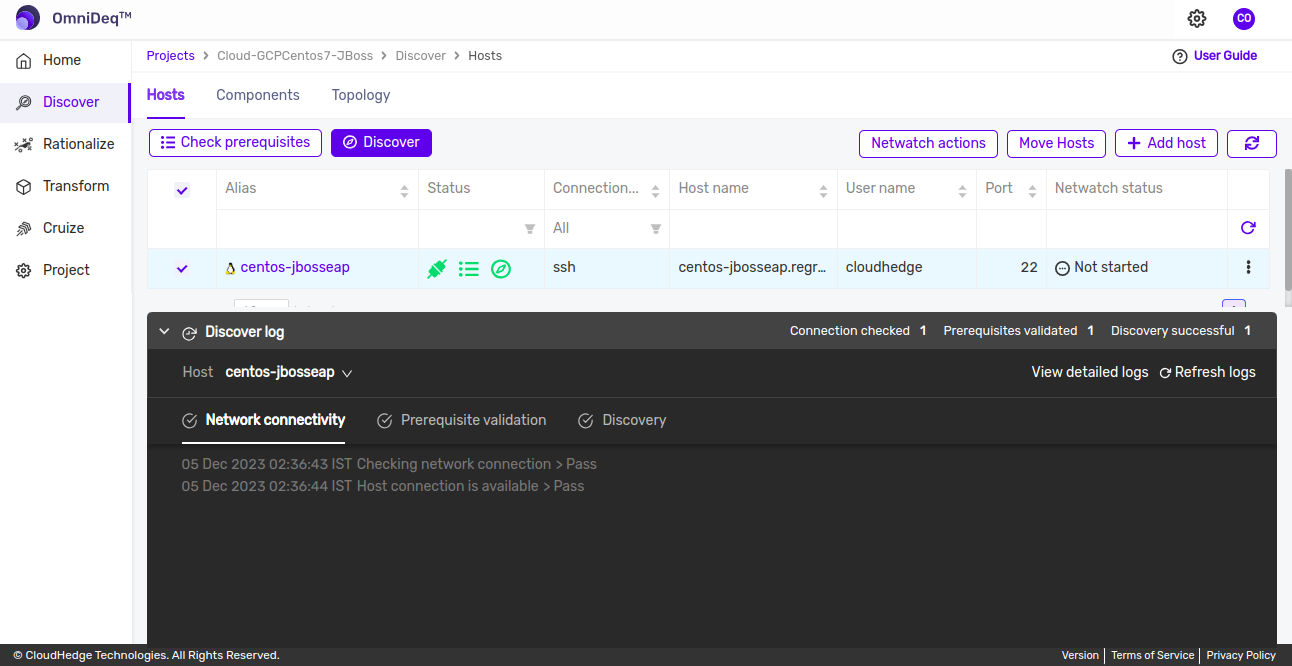
Task: Open the Terms of Service link
Action: [x=1152, y=655]
